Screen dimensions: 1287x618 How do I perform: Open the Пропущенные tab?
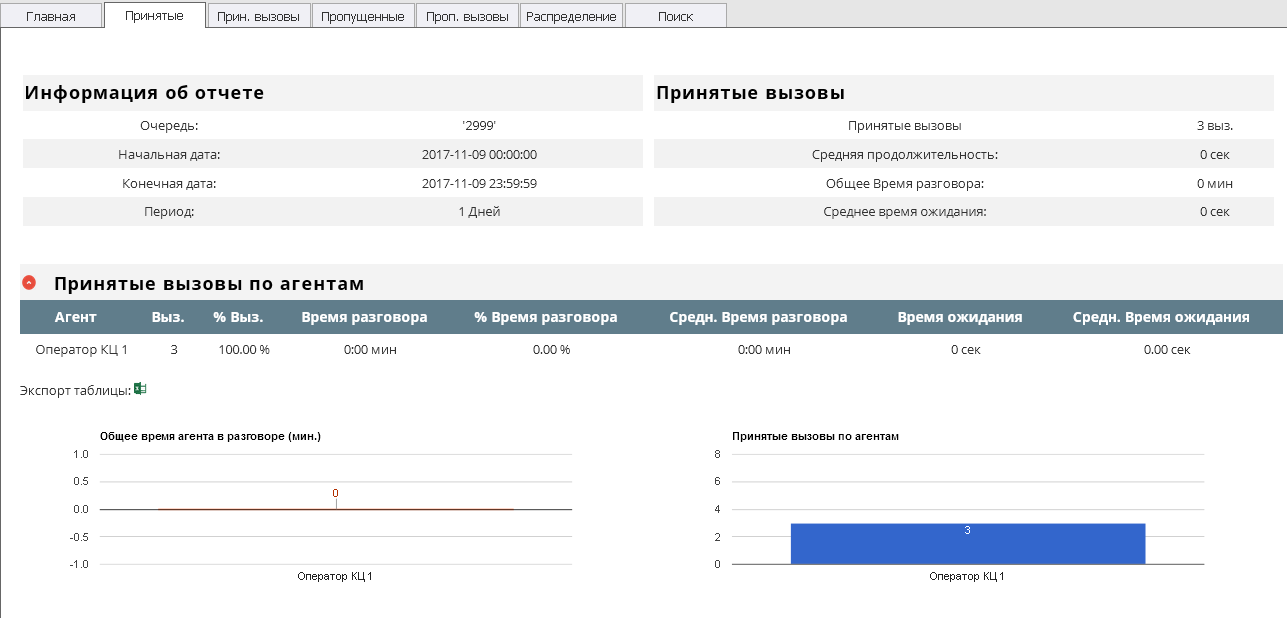[363, 16]
